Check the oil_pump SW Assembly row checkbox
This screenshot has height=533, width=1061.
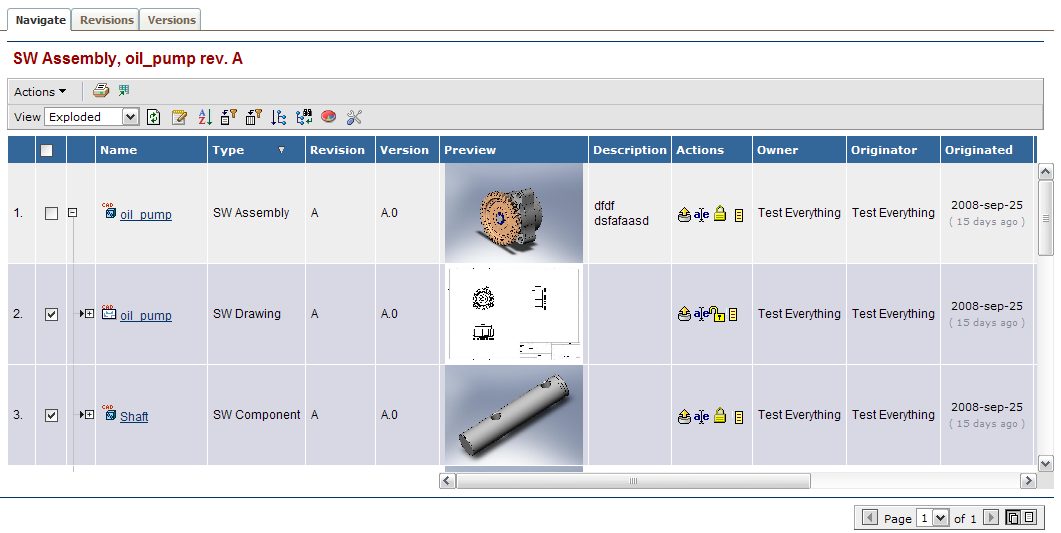(x=52, y=213)
